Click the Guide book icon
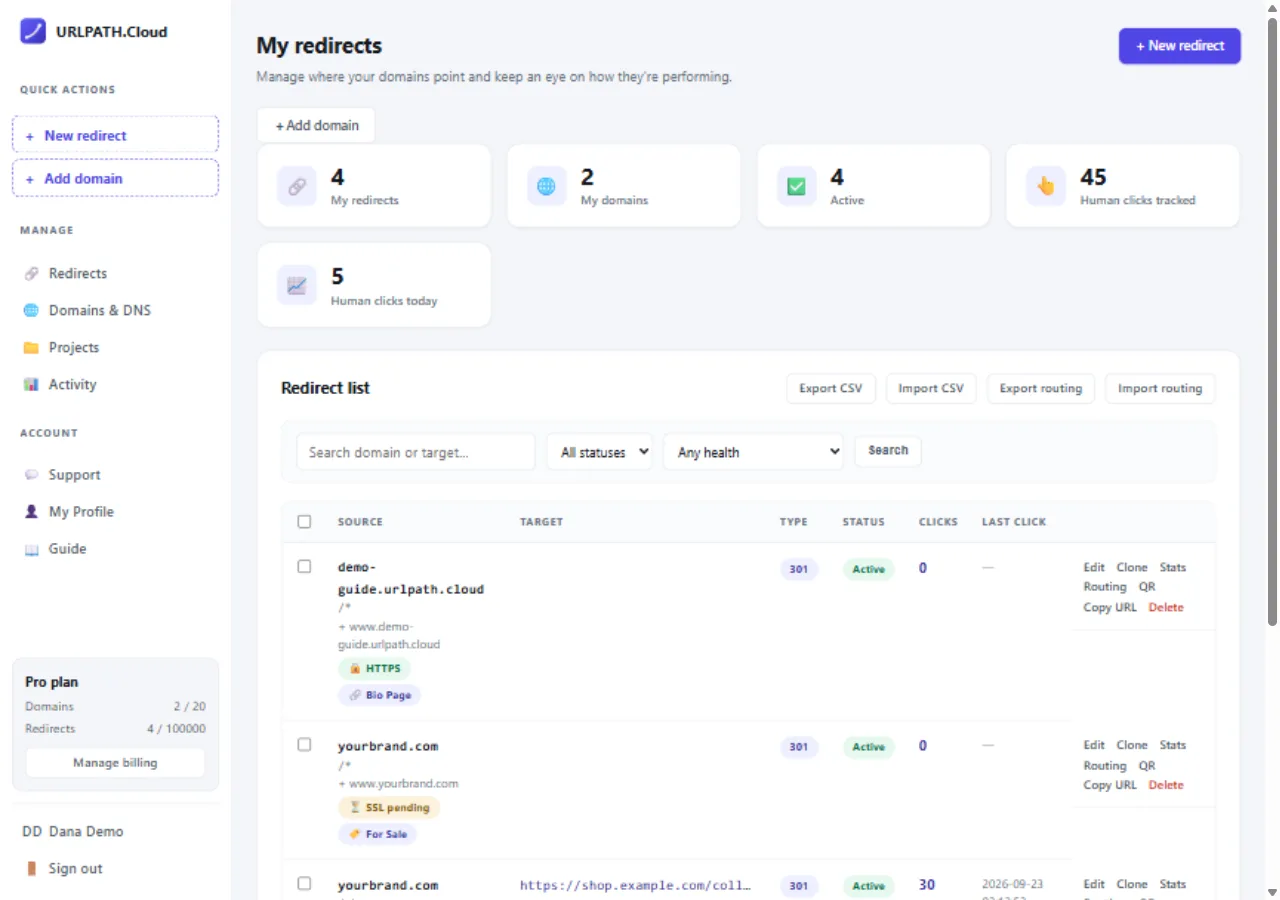 pyautogui.click(x=31, y=549)
